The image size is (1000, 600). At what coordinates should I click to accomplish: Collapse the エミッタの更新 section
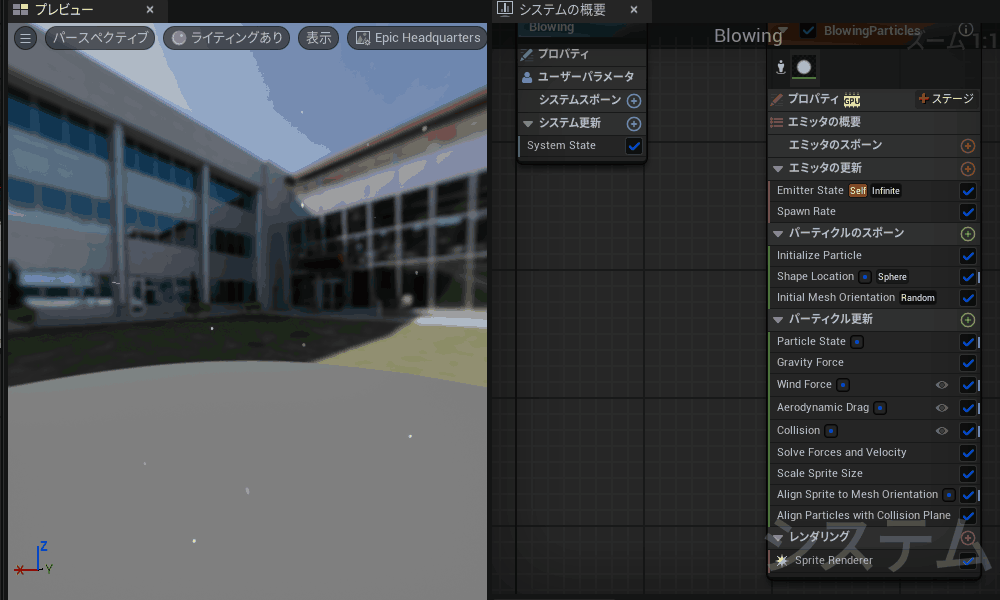click(x=778, y=168)
